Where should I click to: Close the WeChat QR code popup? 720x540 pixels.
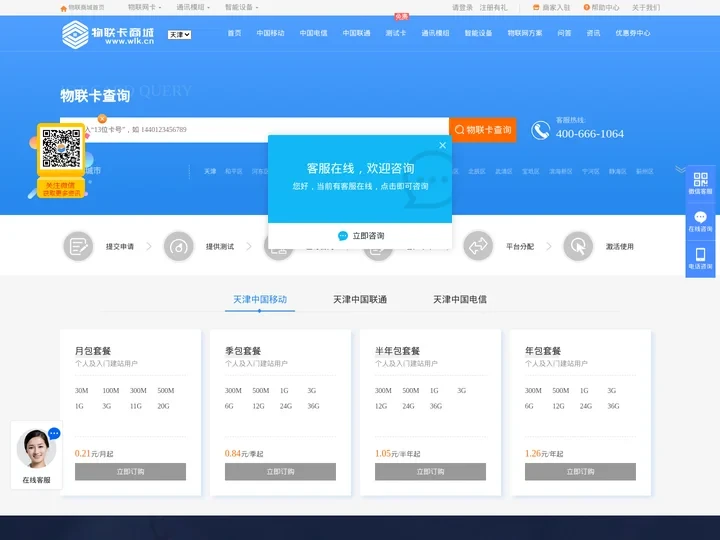pos(102,119)
